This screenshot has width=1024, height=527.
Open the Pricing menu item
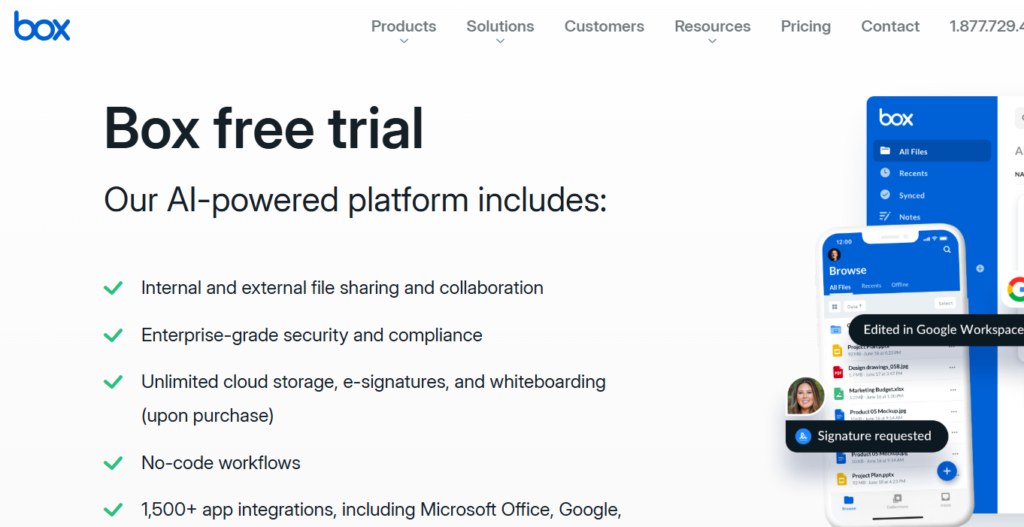[805, 27]
